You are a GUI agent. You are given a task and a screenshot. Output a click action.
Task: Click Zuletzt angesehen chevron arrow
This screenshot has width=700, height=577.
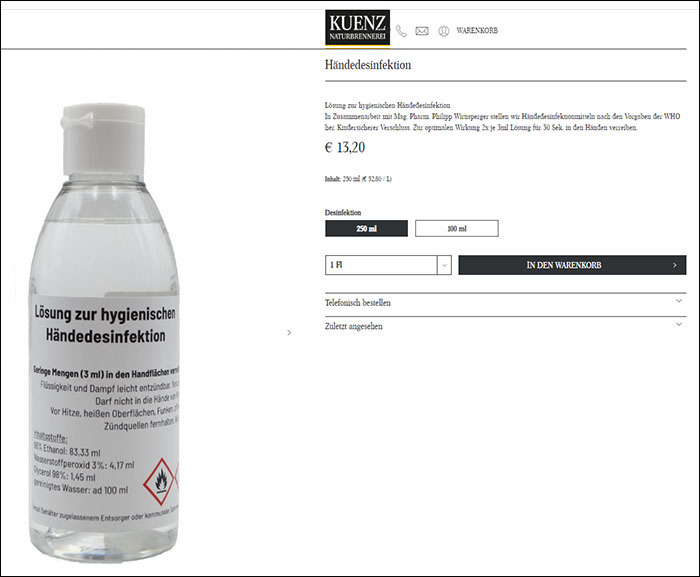coord(679,325)
